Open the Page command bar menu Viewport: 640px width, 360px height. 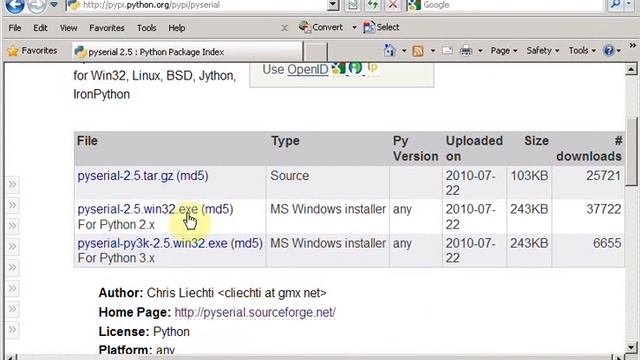tap(504, 51)
